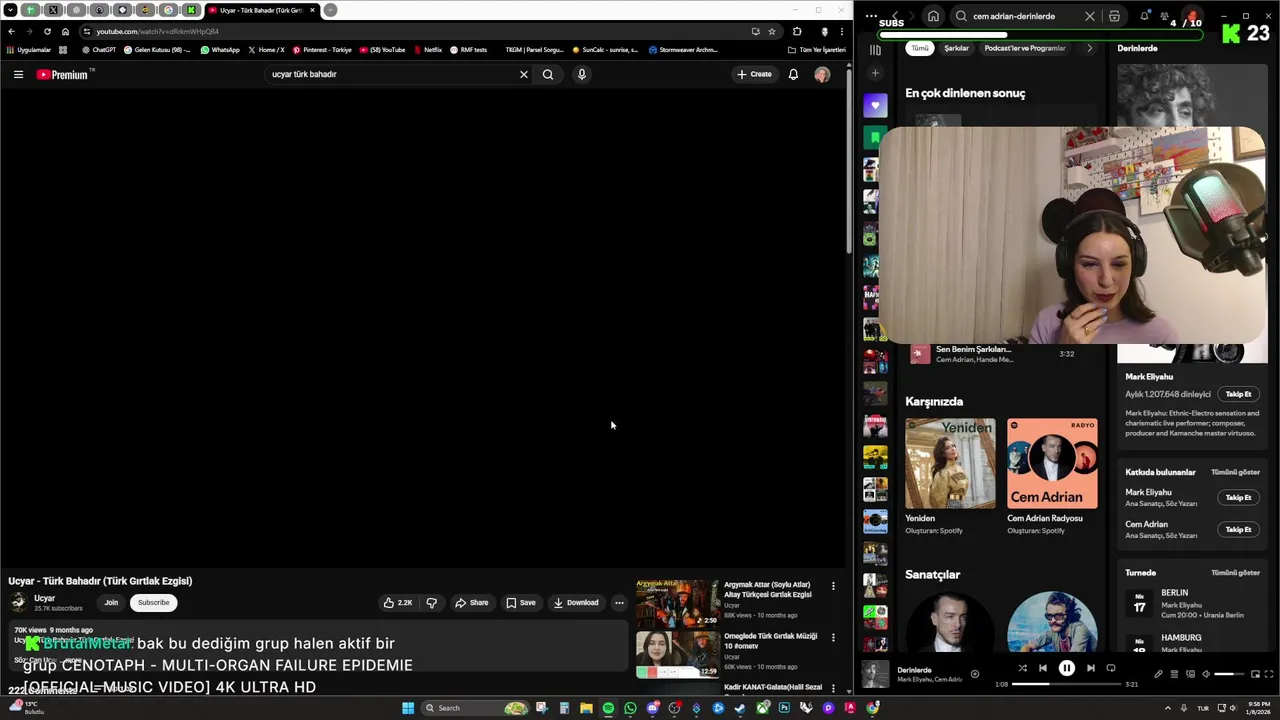Open the YouTube account avatar menu
Viewport: 1280px width, 720px height.
pyautogui.click(x=822, y=74)
